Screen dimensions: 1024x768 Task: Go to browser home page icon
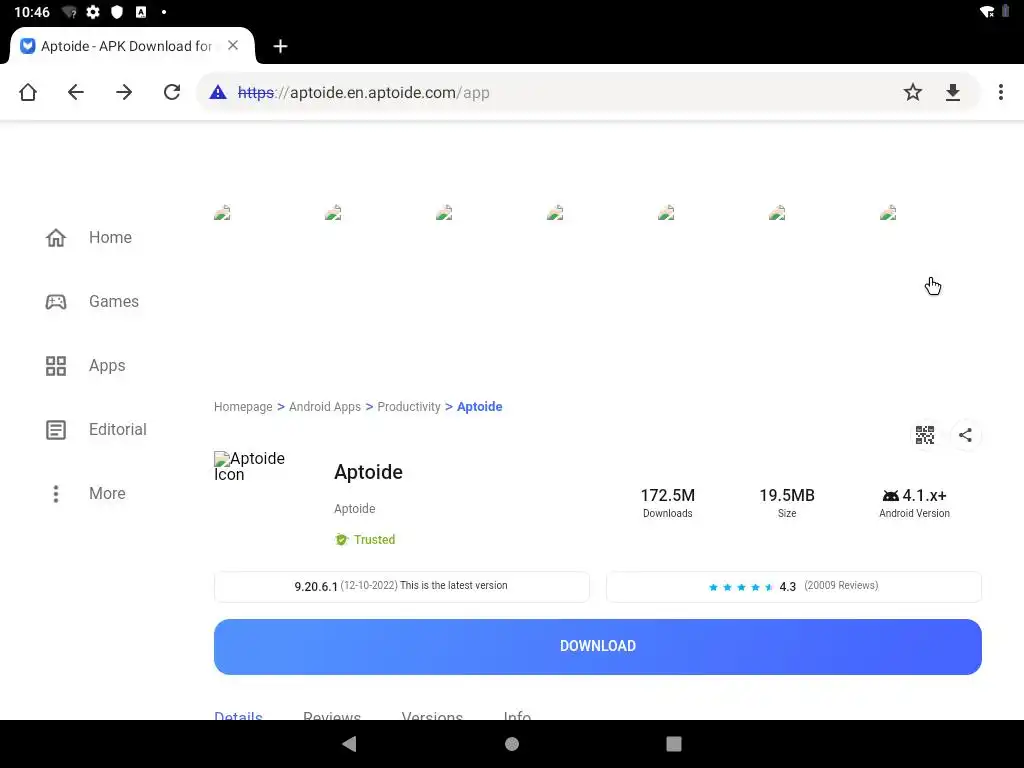pos(28,92)
